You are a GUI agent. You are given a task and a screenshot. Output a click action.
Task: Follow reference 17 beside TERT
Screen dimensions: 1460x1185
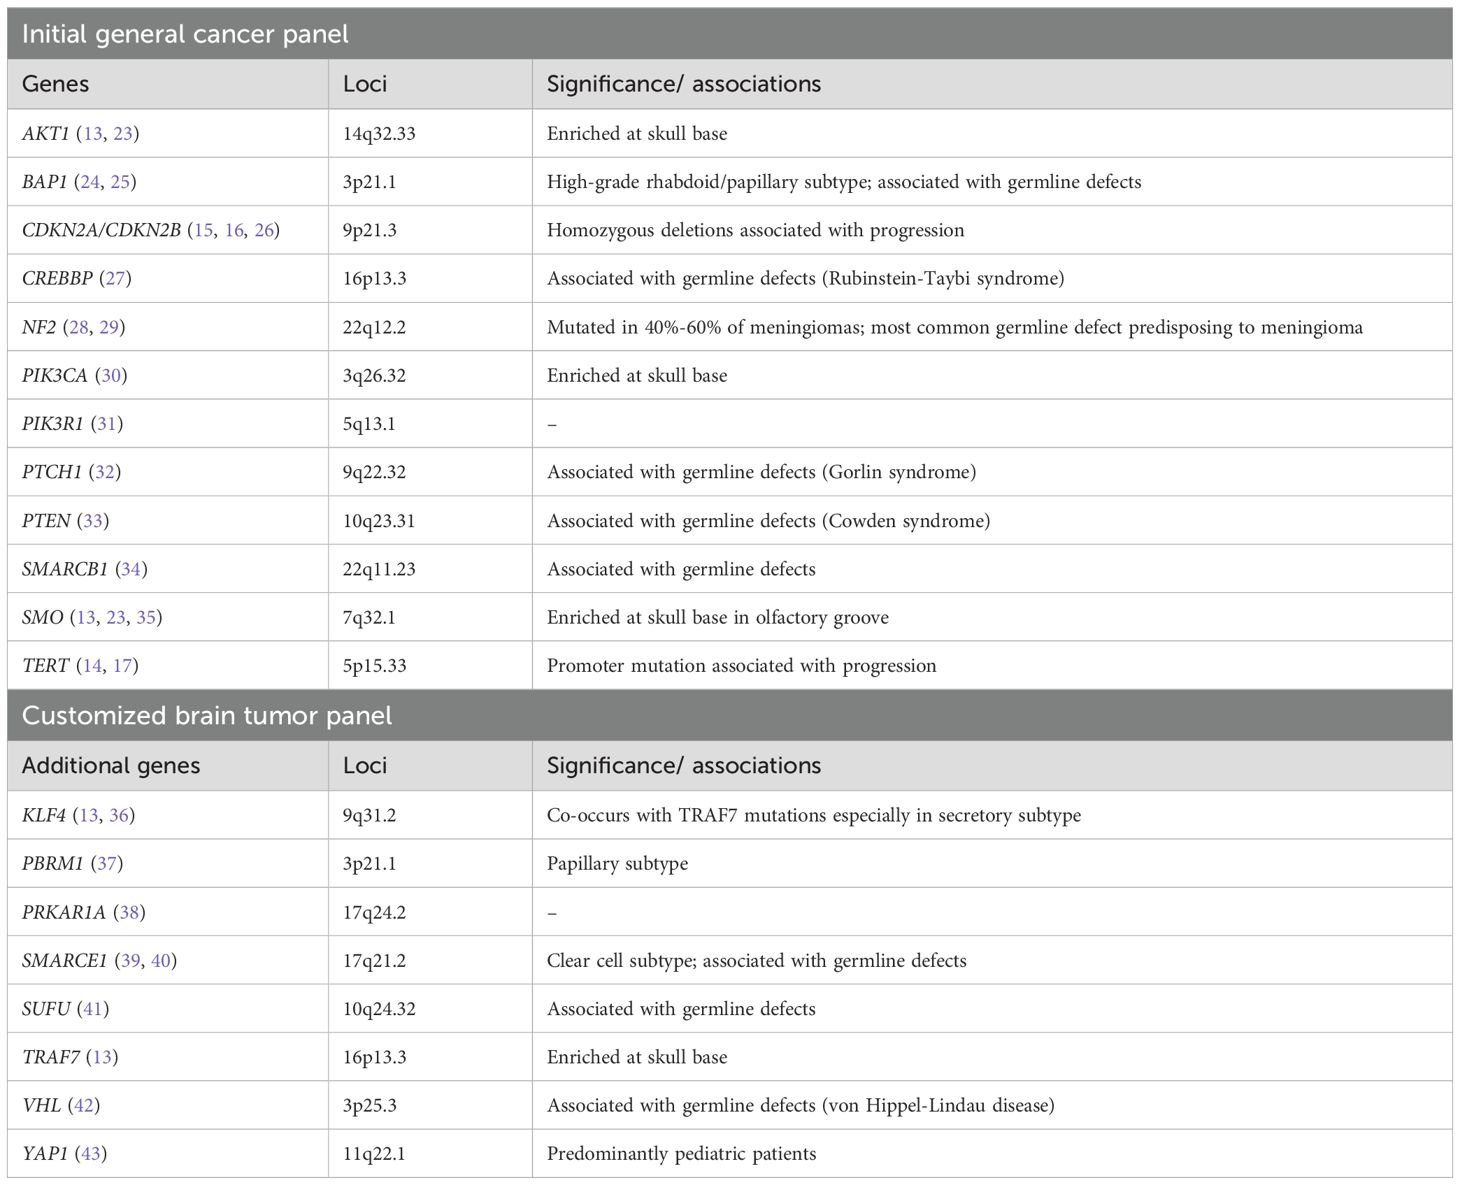click(x=123, y=666)
